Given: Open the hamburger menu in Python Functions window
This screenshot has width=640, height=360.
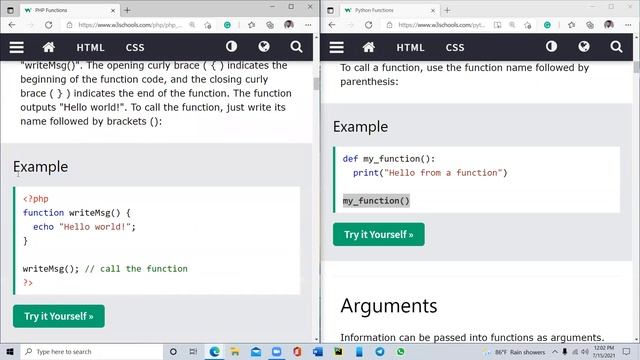Looking at the screenshot, I should (336, 47).
